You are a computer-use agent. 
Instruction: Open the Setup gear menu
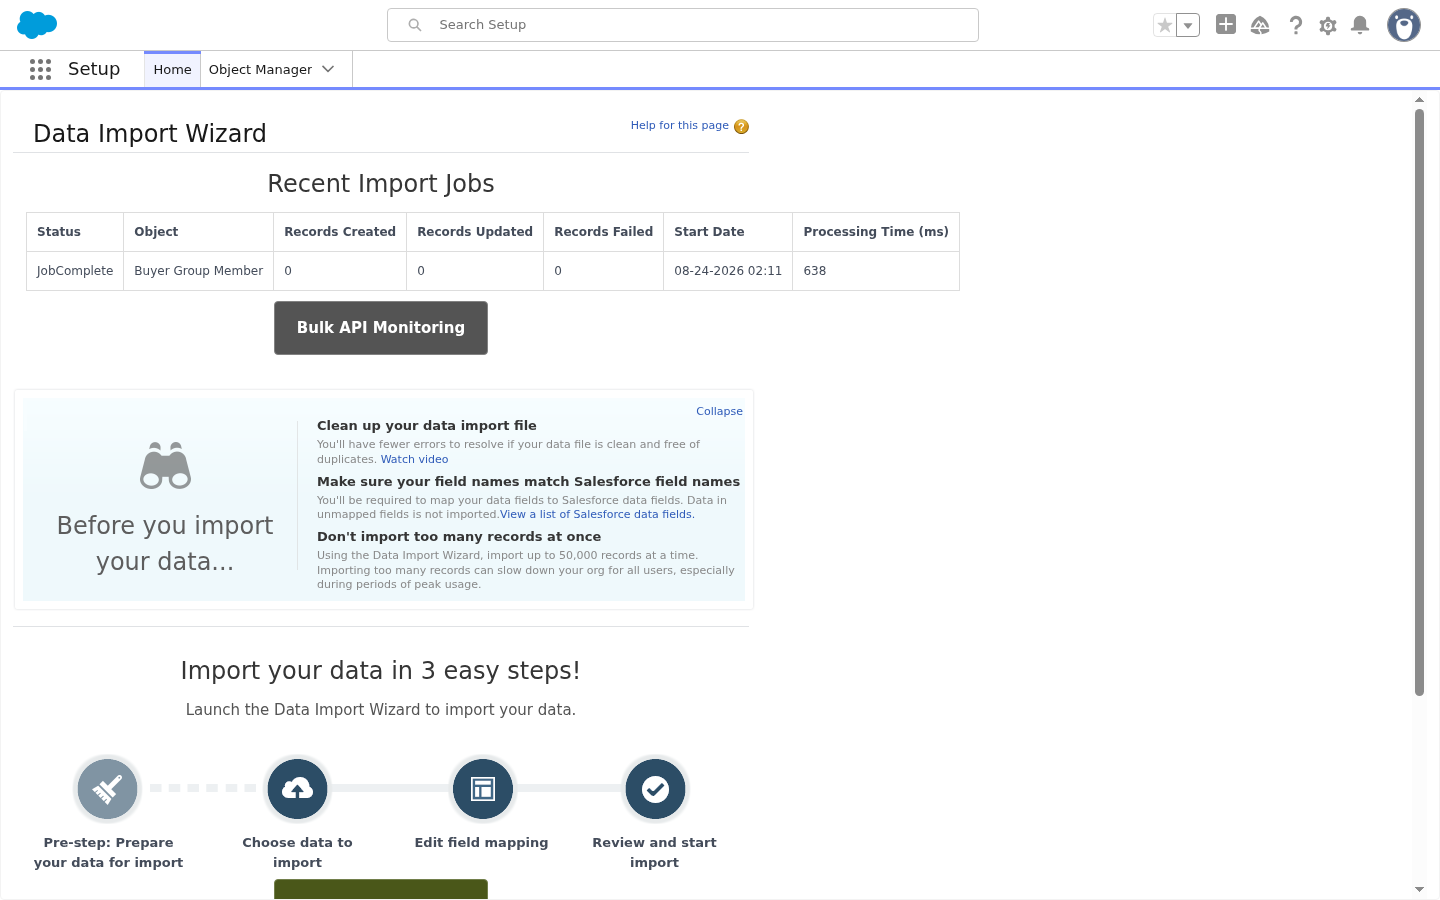pyautogui.click(x=1328, y=26)
